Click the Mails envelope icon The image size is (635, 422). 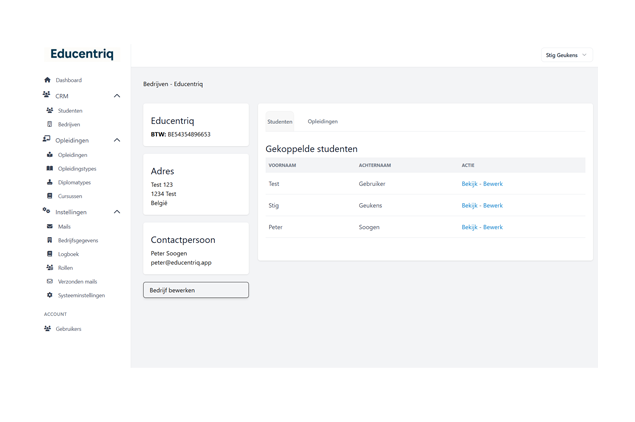pos(50,227)
